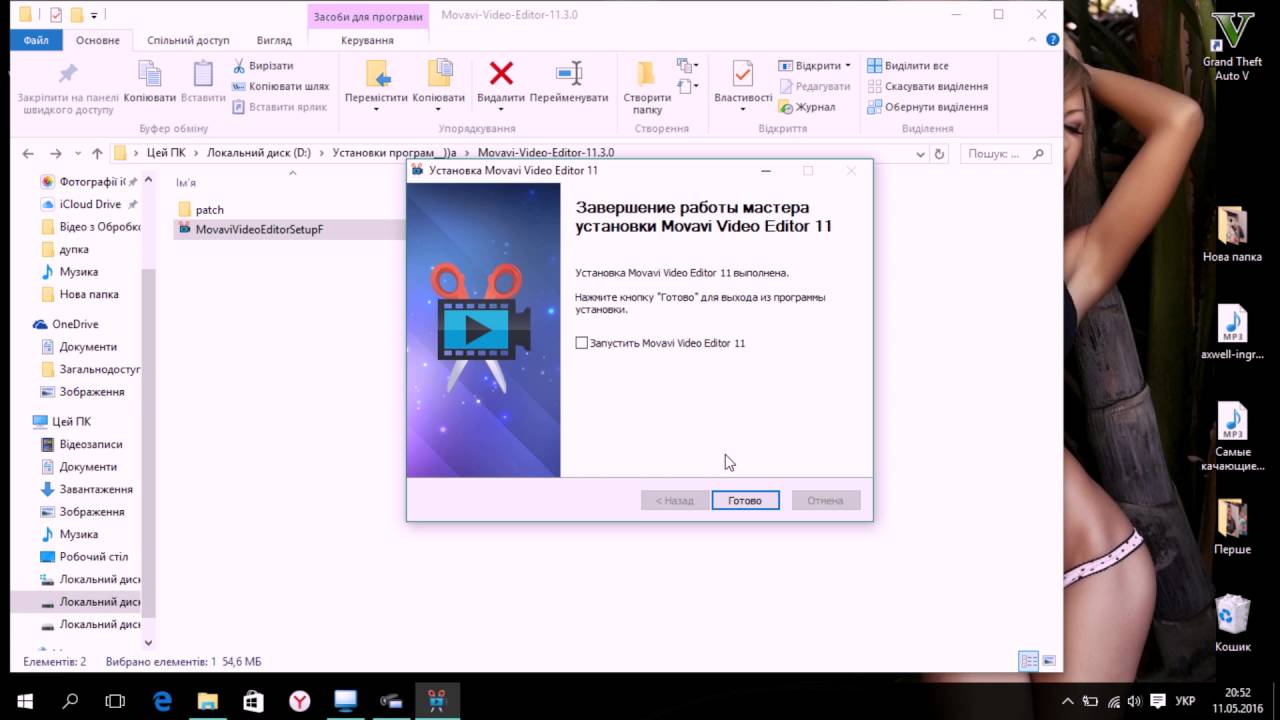The height and width of the screenshot is (720, 1280).
Task: Click Виділити все command
Action: 908,65
